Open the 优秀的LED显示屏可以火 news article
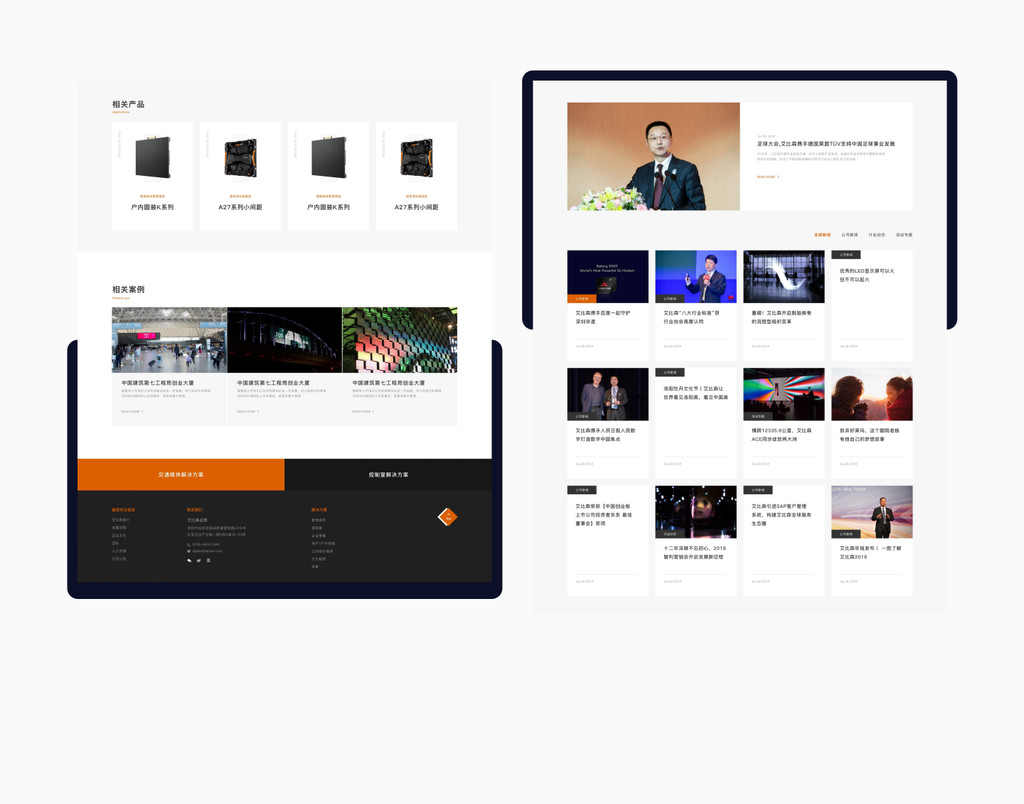The height and width of the screenshot is (804, 1024). pyautogui.click(x=871, y=275)
